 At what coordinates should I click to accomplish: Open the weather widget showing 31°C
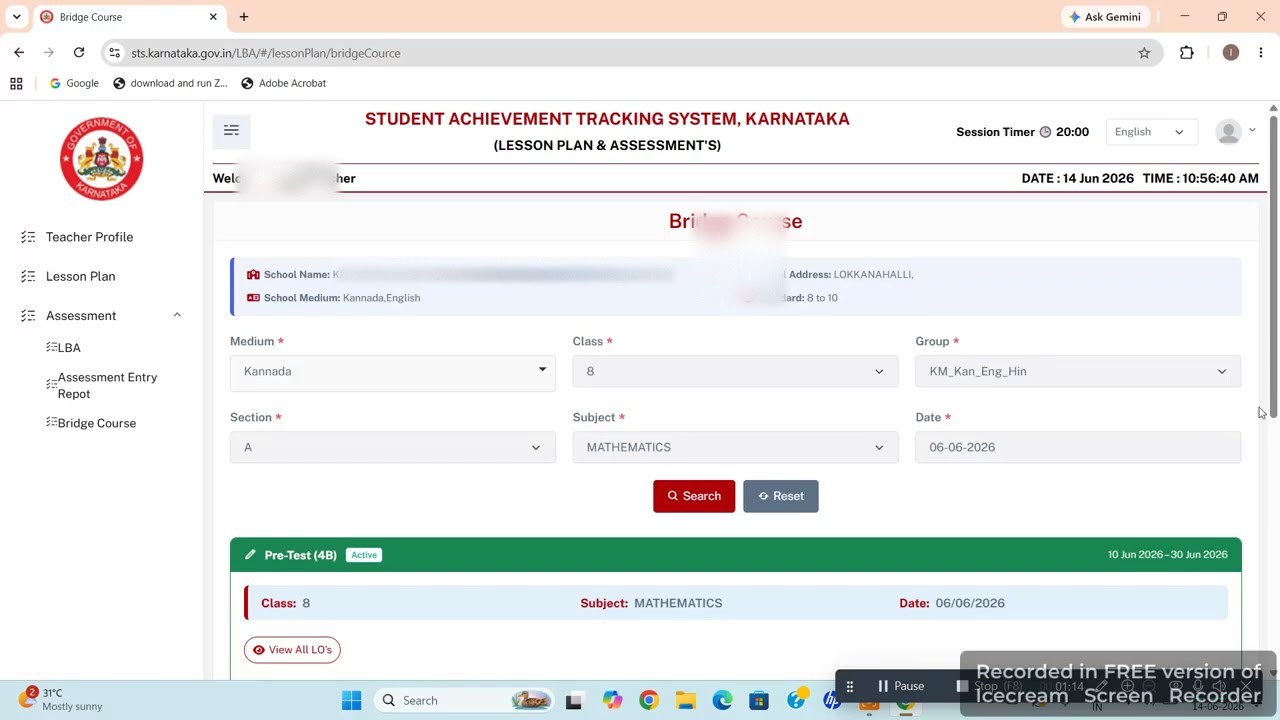coord(60,699)
